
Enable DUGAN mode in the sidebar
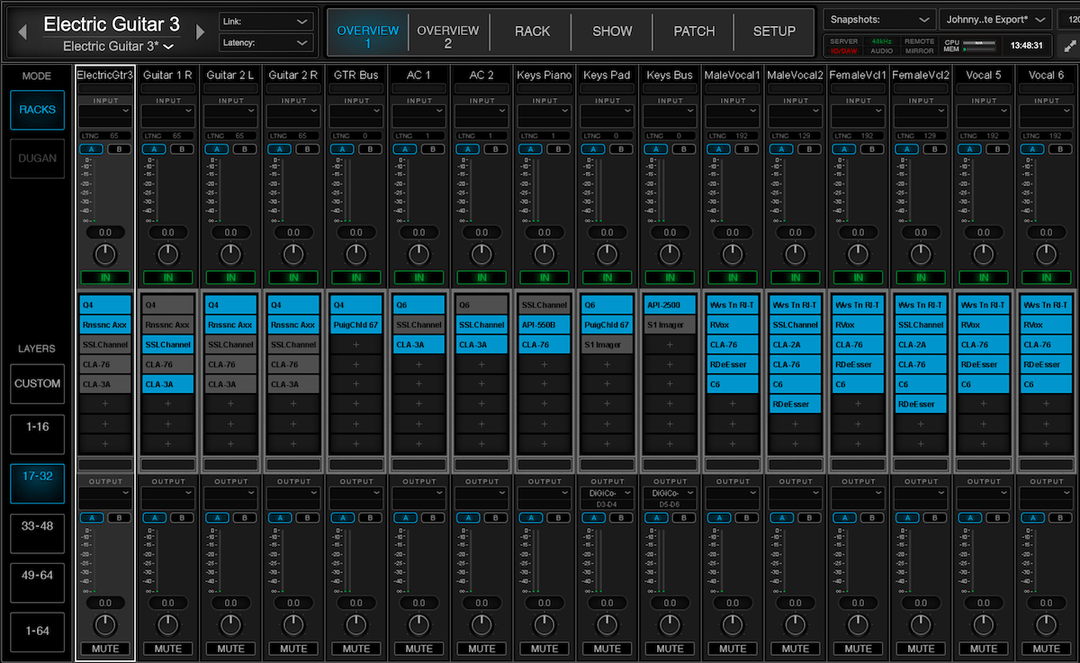click(37, 158)
